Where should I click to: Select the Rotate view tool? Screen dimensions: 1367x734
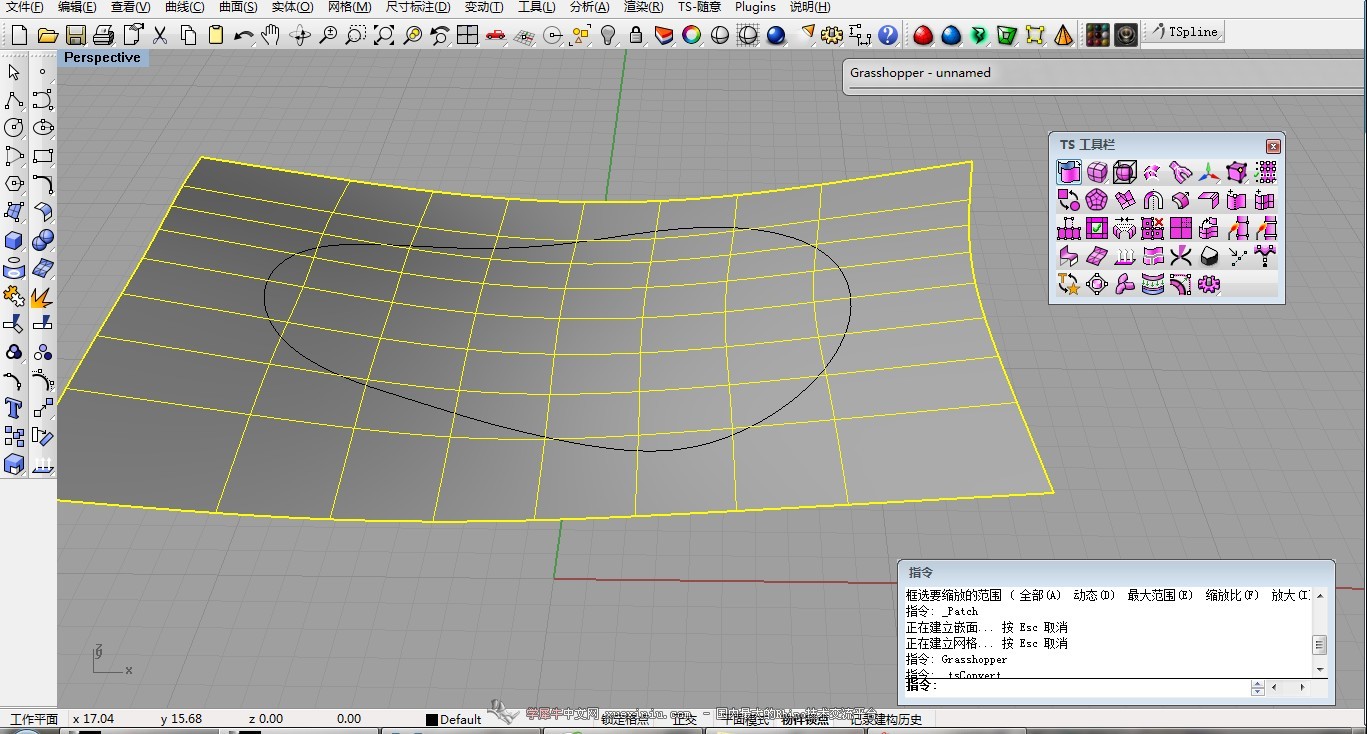(299, 35)
